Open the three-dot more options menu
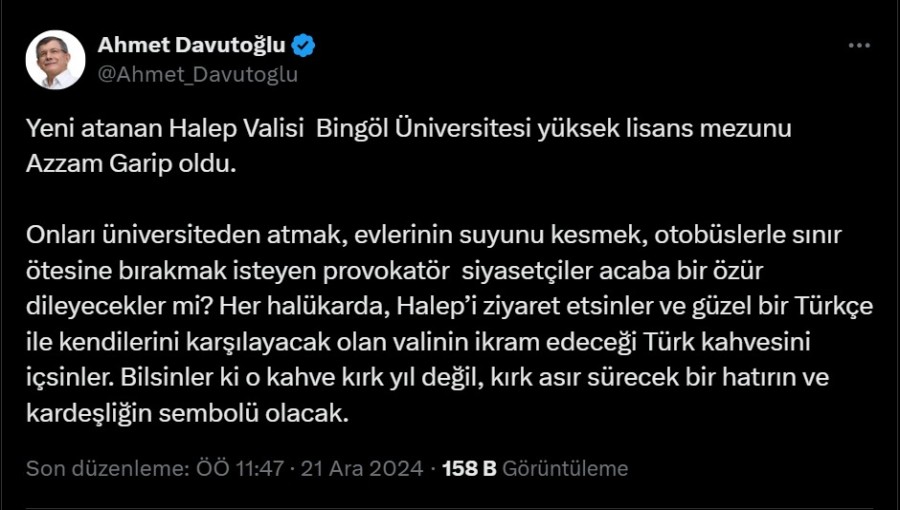 tap(859, 46)
